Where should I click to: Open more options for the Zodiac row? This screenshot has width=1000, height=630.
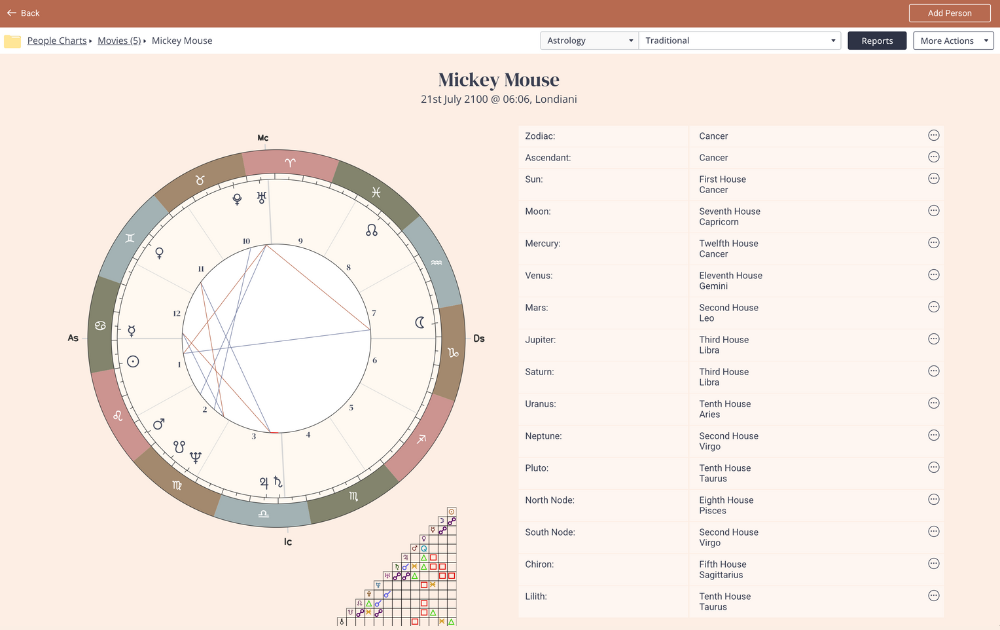tap(934, 135)
